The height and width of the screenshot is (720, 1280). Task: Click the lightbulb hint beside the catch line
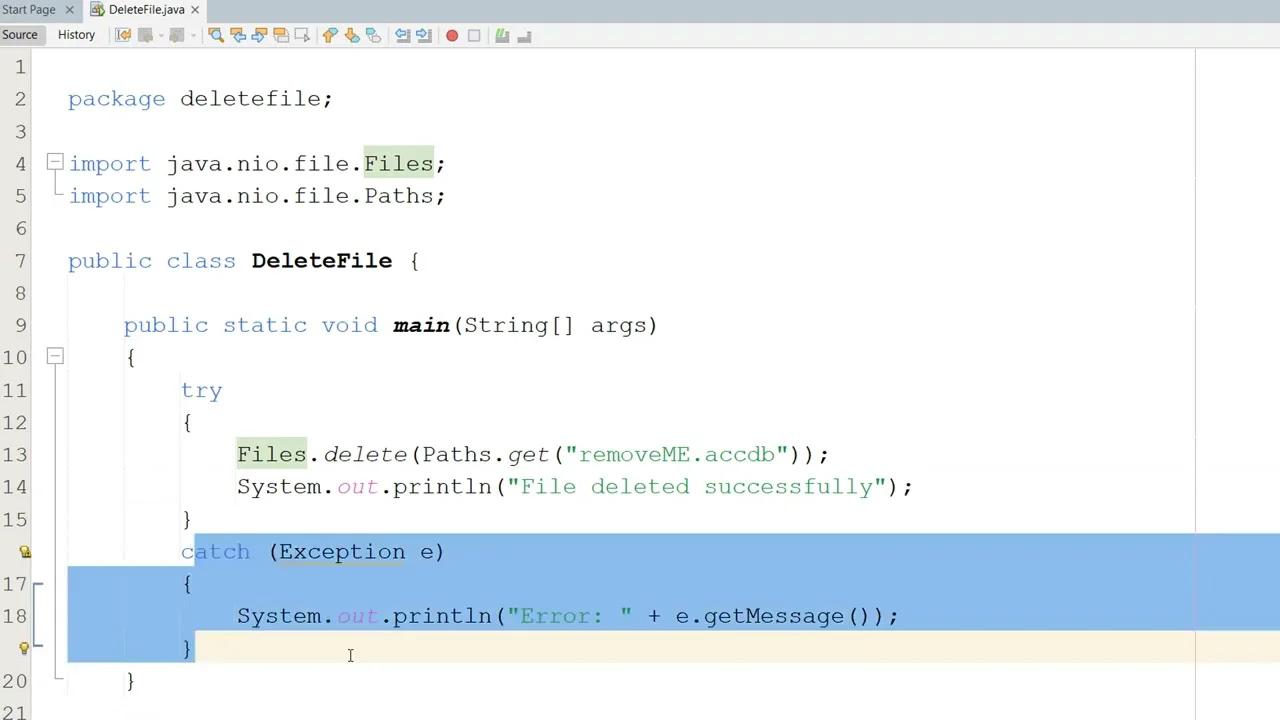(x=24, y=551)
